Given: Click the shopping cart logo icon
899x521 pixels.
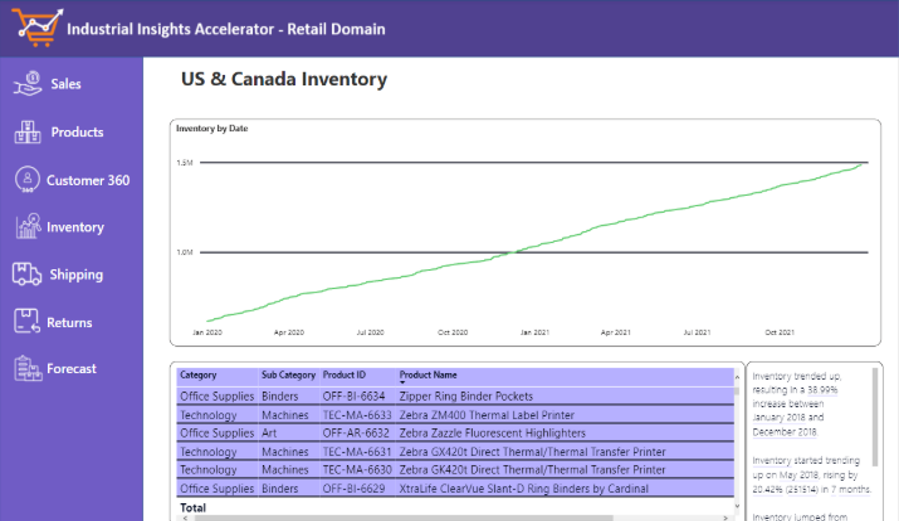Looking at the screenshot, I should (x=37, y=27).
